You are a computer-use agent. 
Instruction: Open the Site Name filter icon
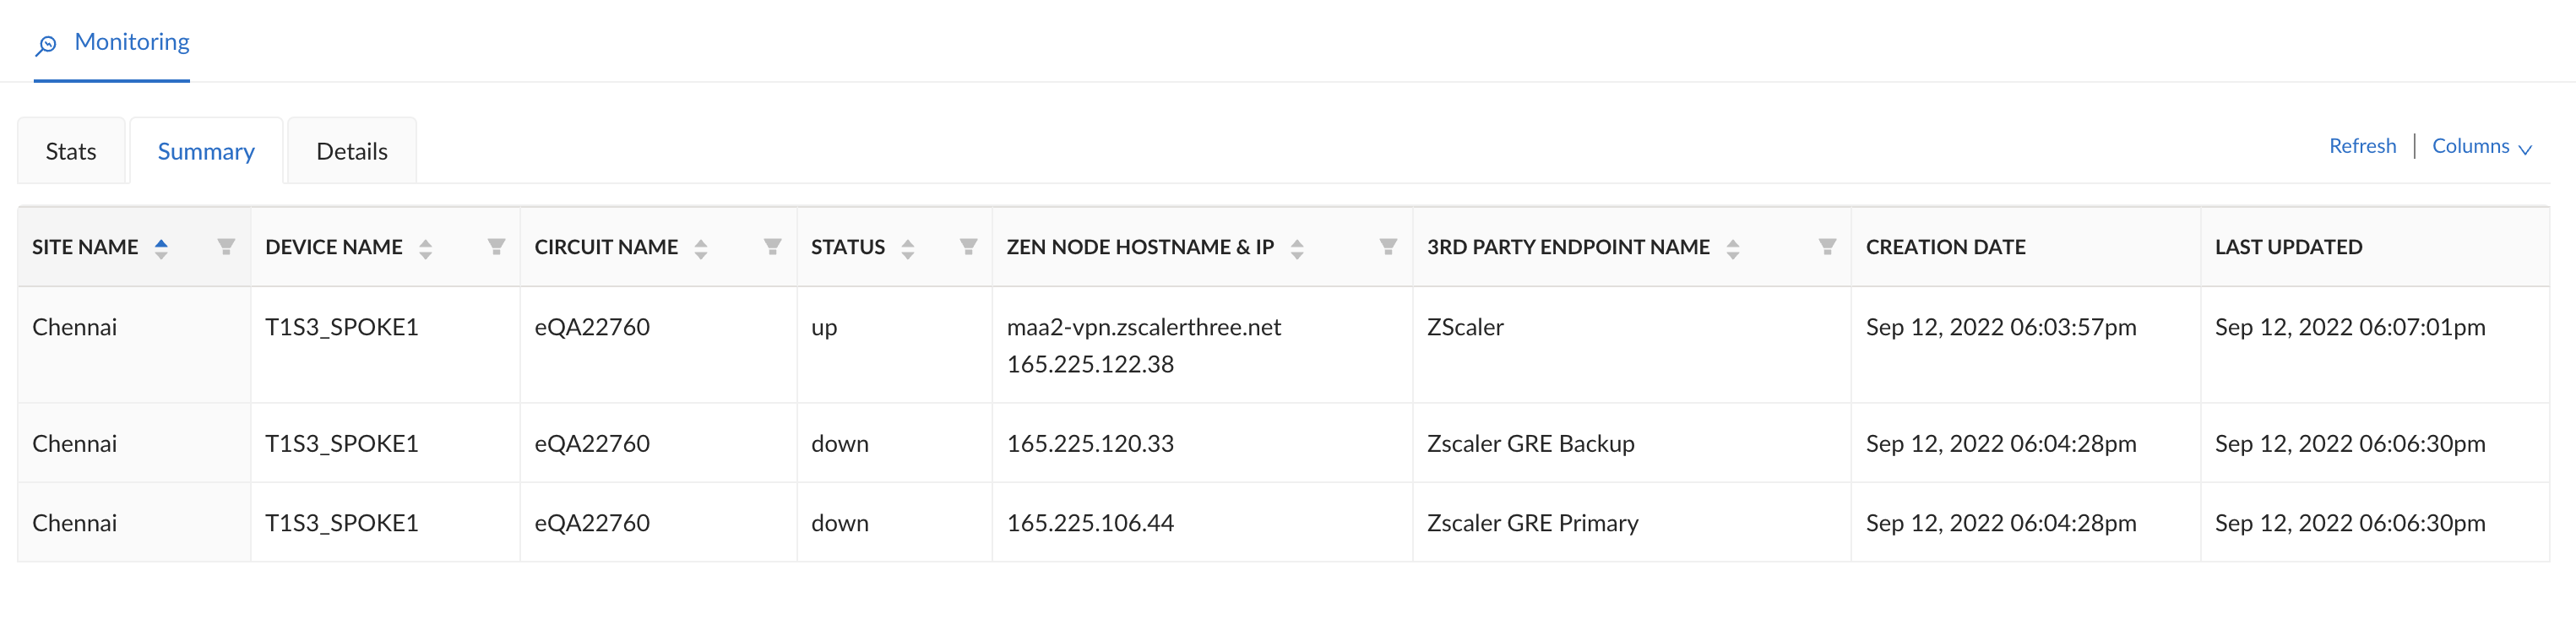pyautogui.click(x=226, y=247)
